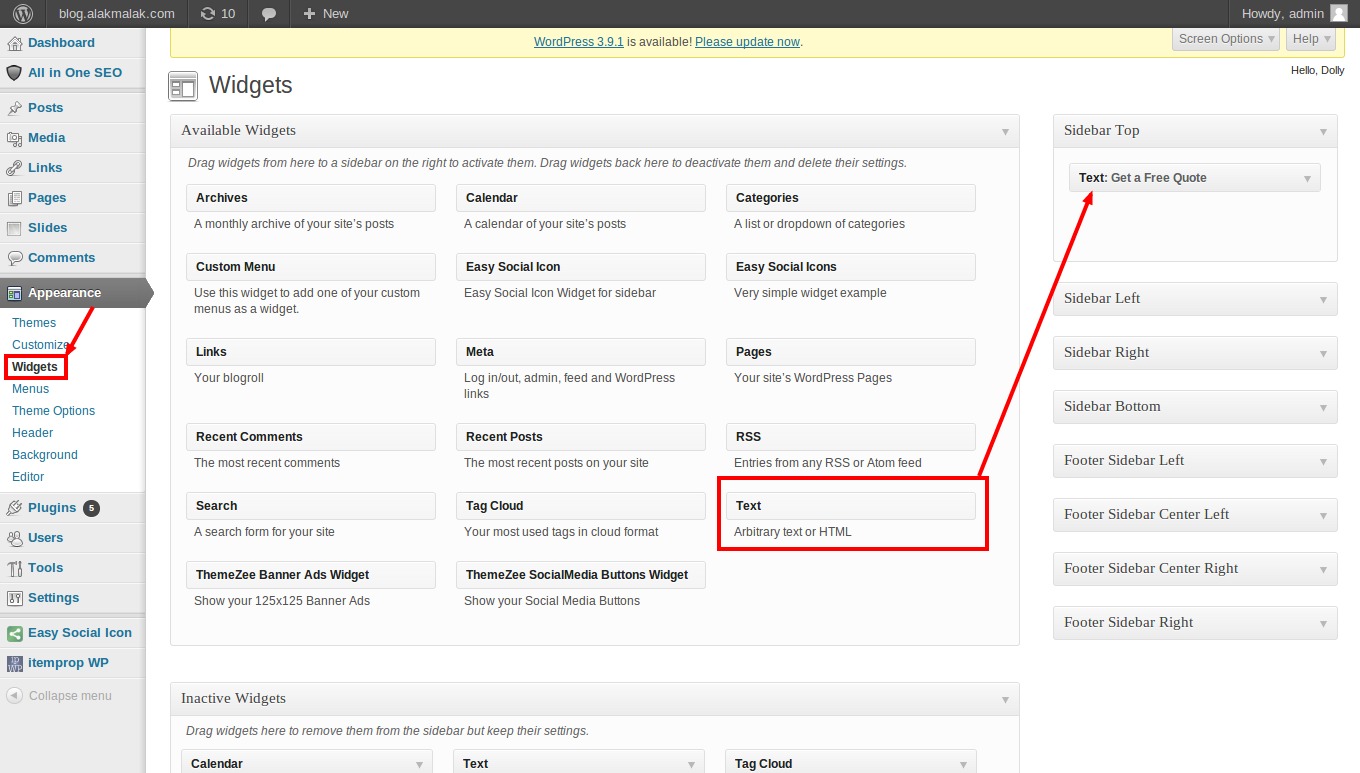Click the itemprop WP sidebar icon
The height and width of the screenshot is (773, 1360).
(14, 662)
